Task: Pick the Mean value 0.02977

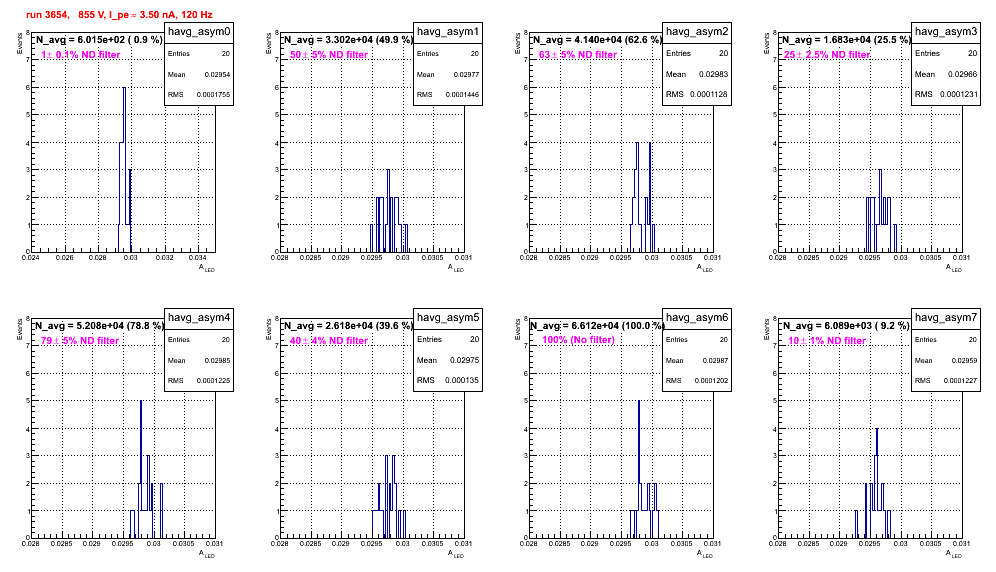Action: pos(466,74)
